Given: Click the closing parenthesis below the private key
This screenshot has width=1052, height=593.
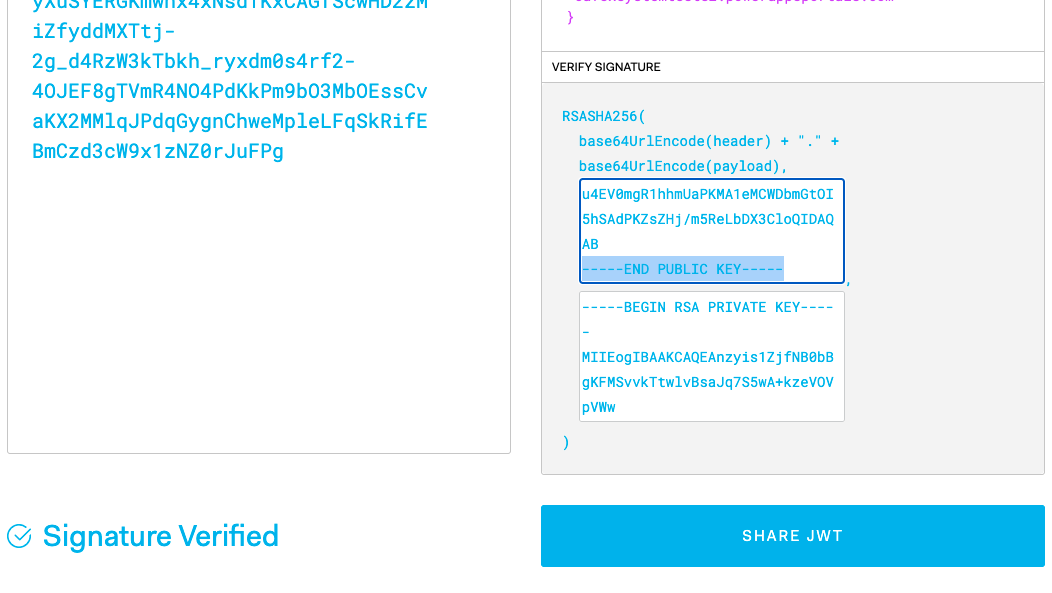Looking at the screenshot, I should click(566, 443).
